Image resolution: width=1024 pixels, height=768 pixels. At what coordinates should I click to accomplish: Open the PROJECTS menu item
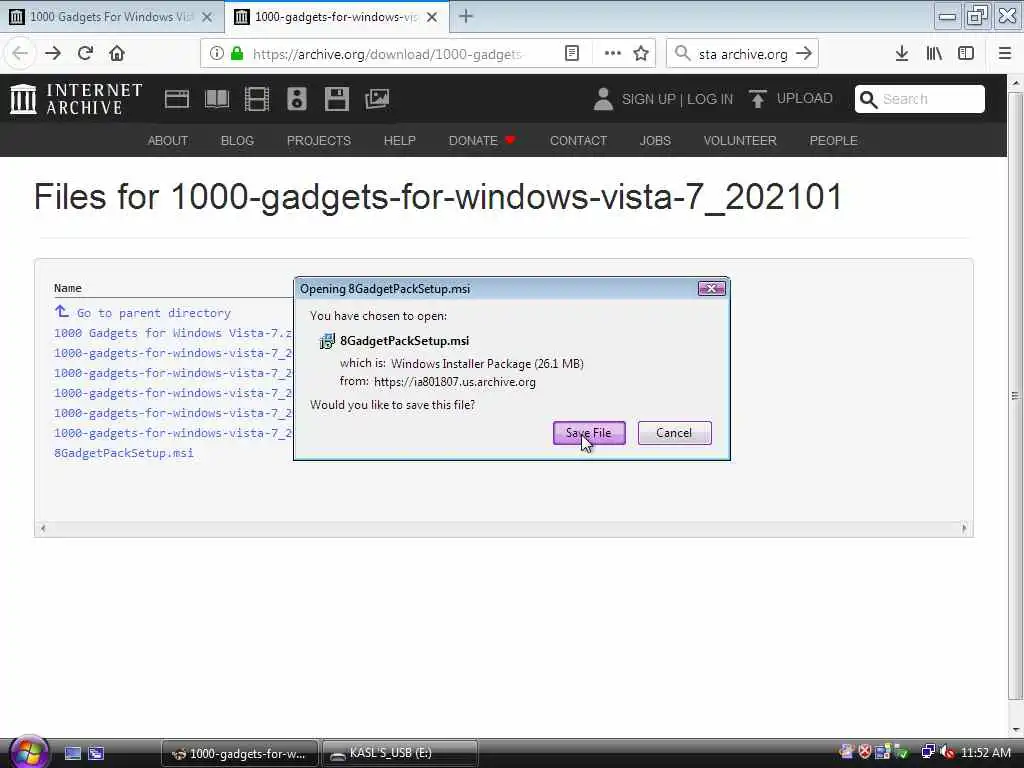[x=319, y=140]
